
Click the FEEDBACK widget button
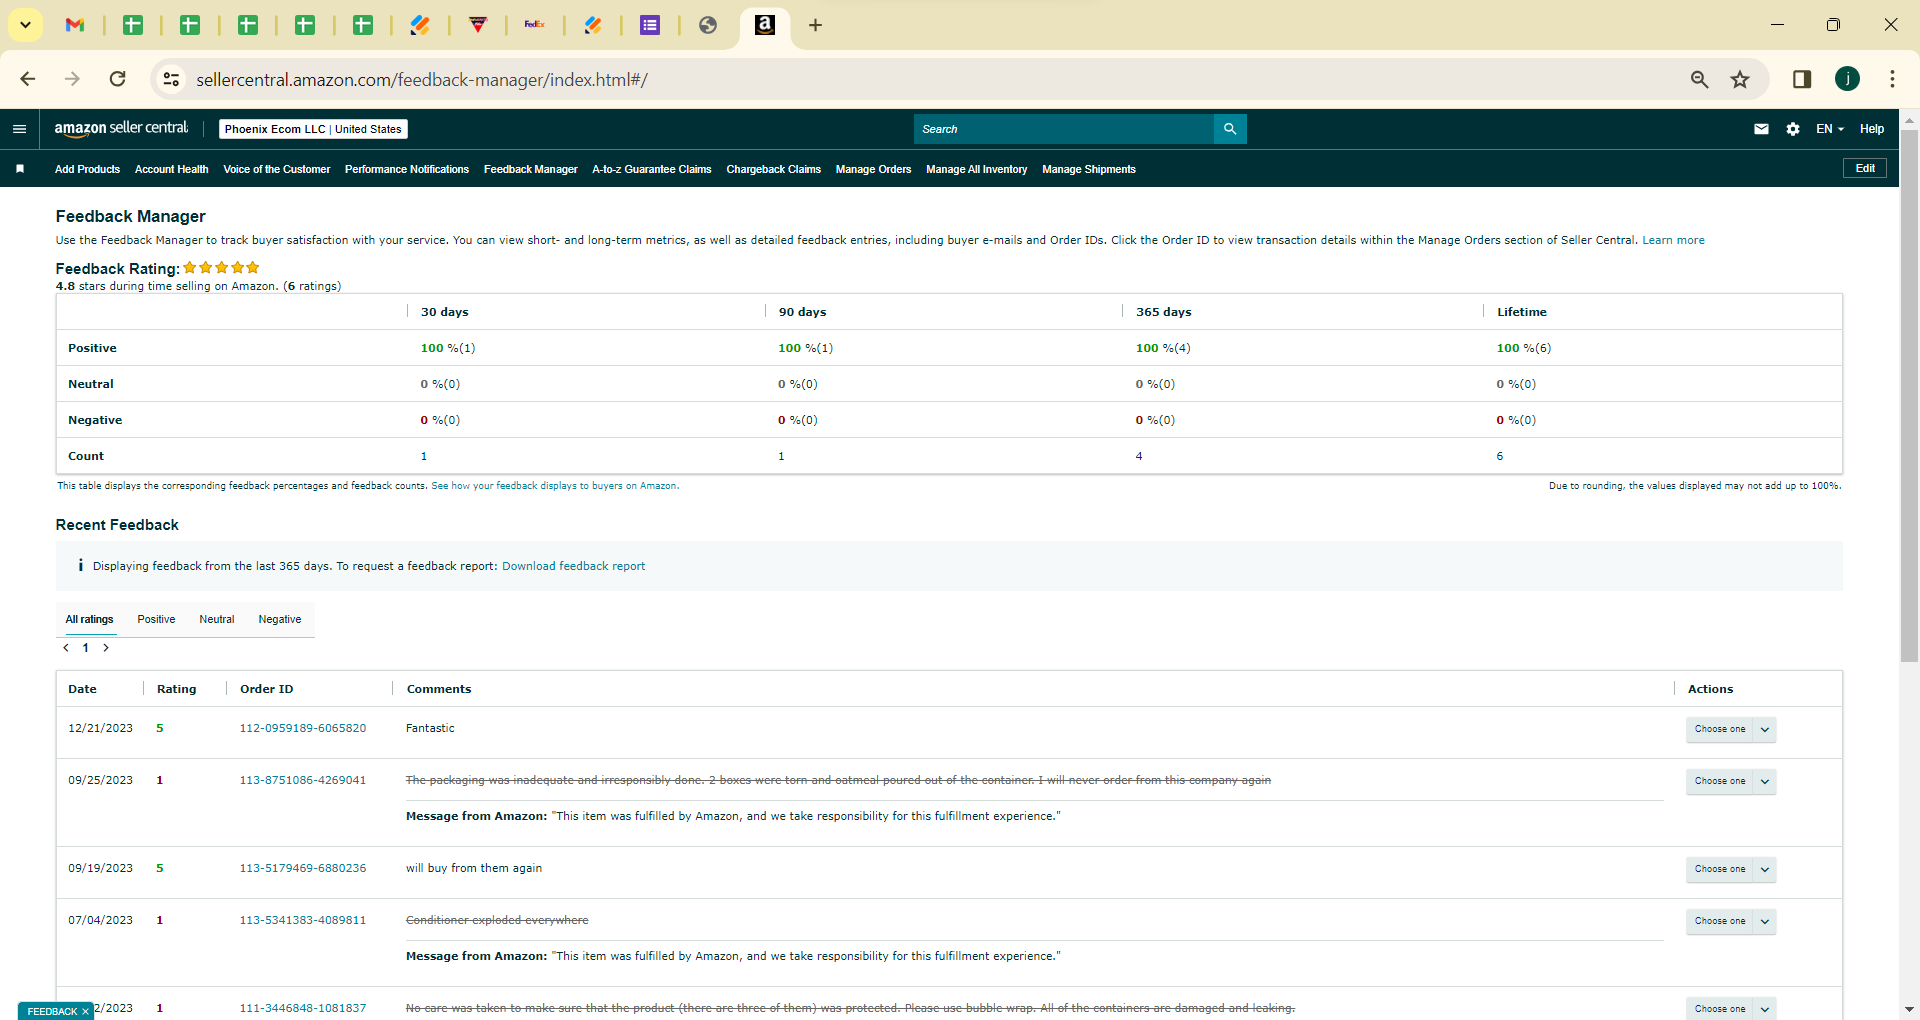click(x=52, y=1012)
